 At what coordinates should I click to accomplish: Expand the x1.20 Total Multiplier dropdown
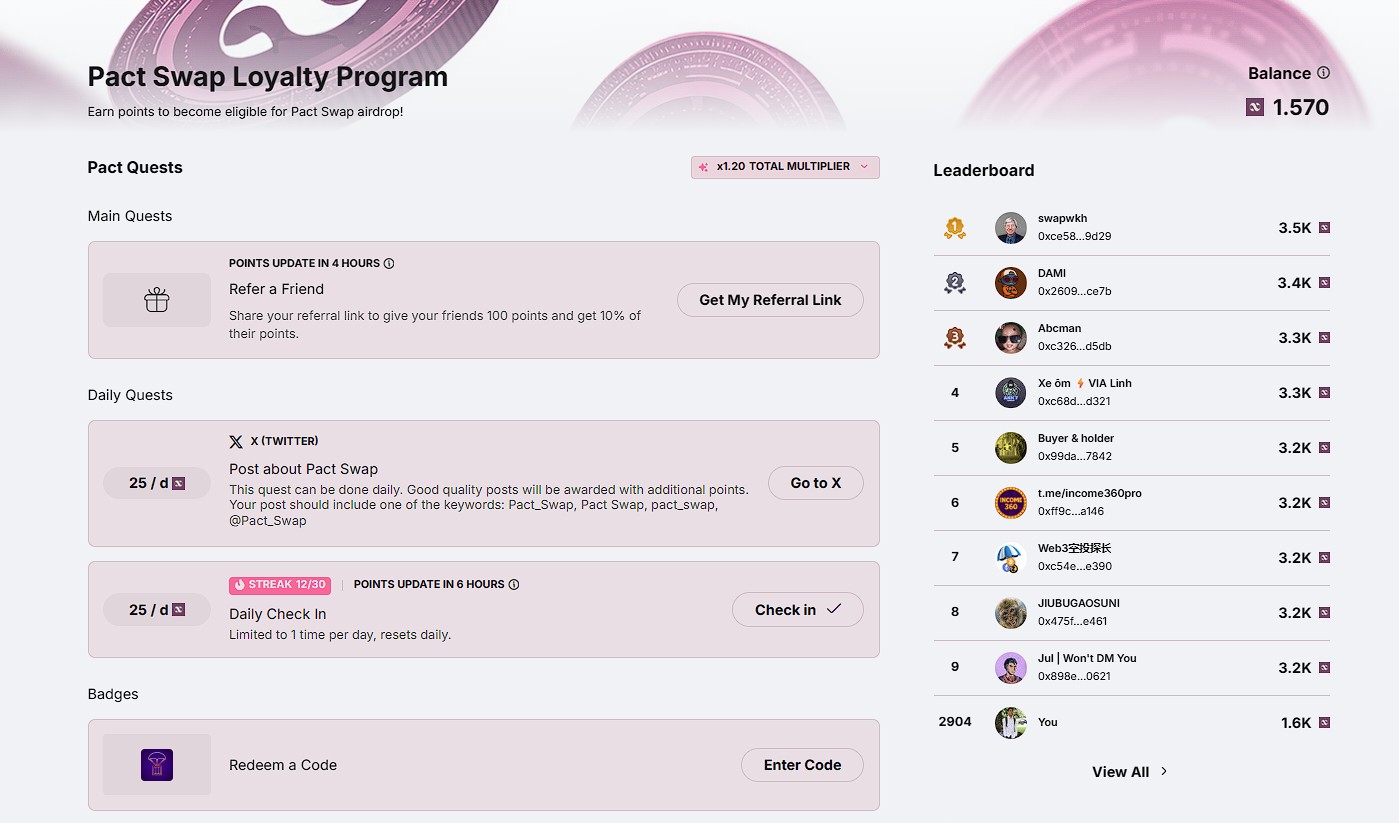pyautogui.click(x=785, y=167)
